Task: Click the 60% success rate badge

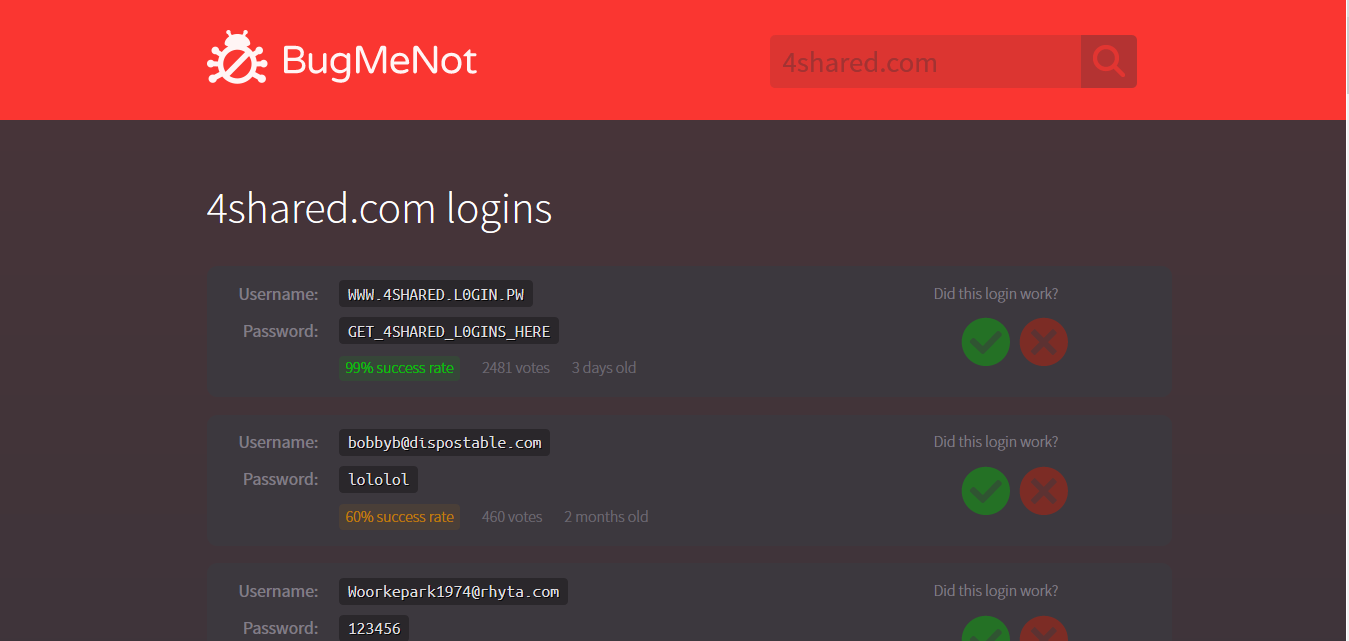Action: 399,517
